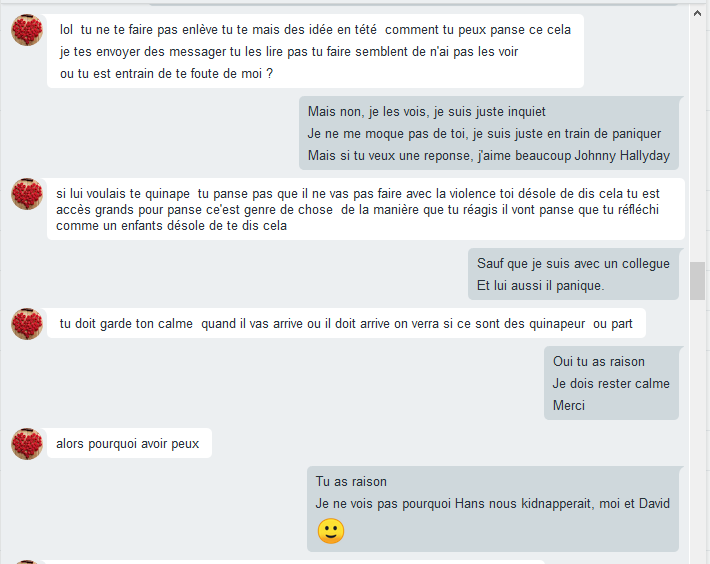This screenshot has width=710, height=564.
Task: Click the 'Oui tu as raison' line
Action: pyautogui.click(x=599, y=361)
